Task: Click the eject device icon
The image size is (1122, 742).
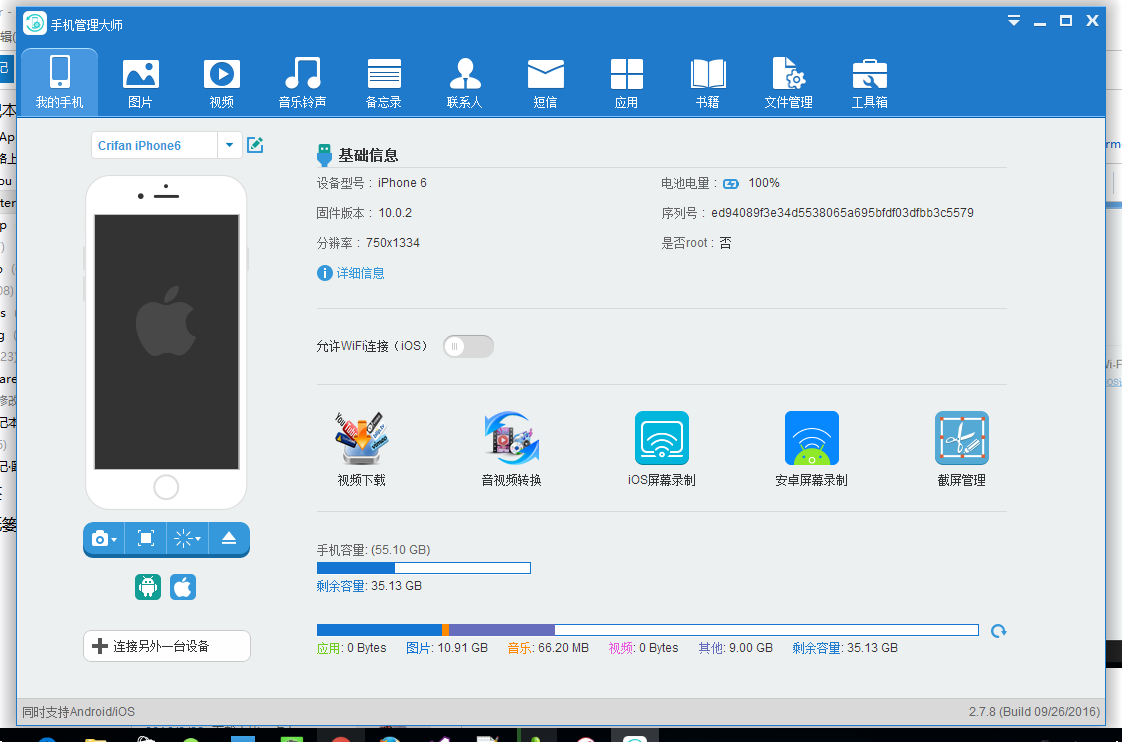Action: 229,539
